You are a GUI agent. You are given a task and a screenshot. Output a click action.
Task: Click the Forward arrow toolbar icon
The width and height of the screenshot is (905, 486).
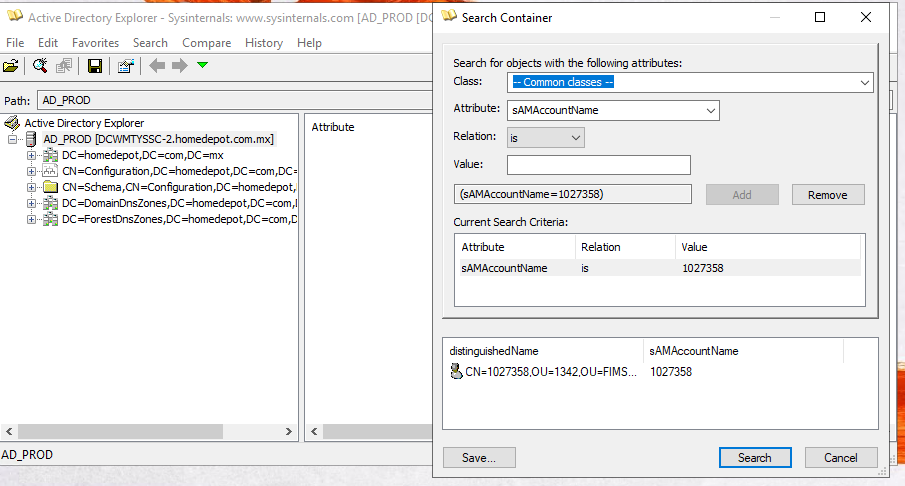[x=179, y=65]
